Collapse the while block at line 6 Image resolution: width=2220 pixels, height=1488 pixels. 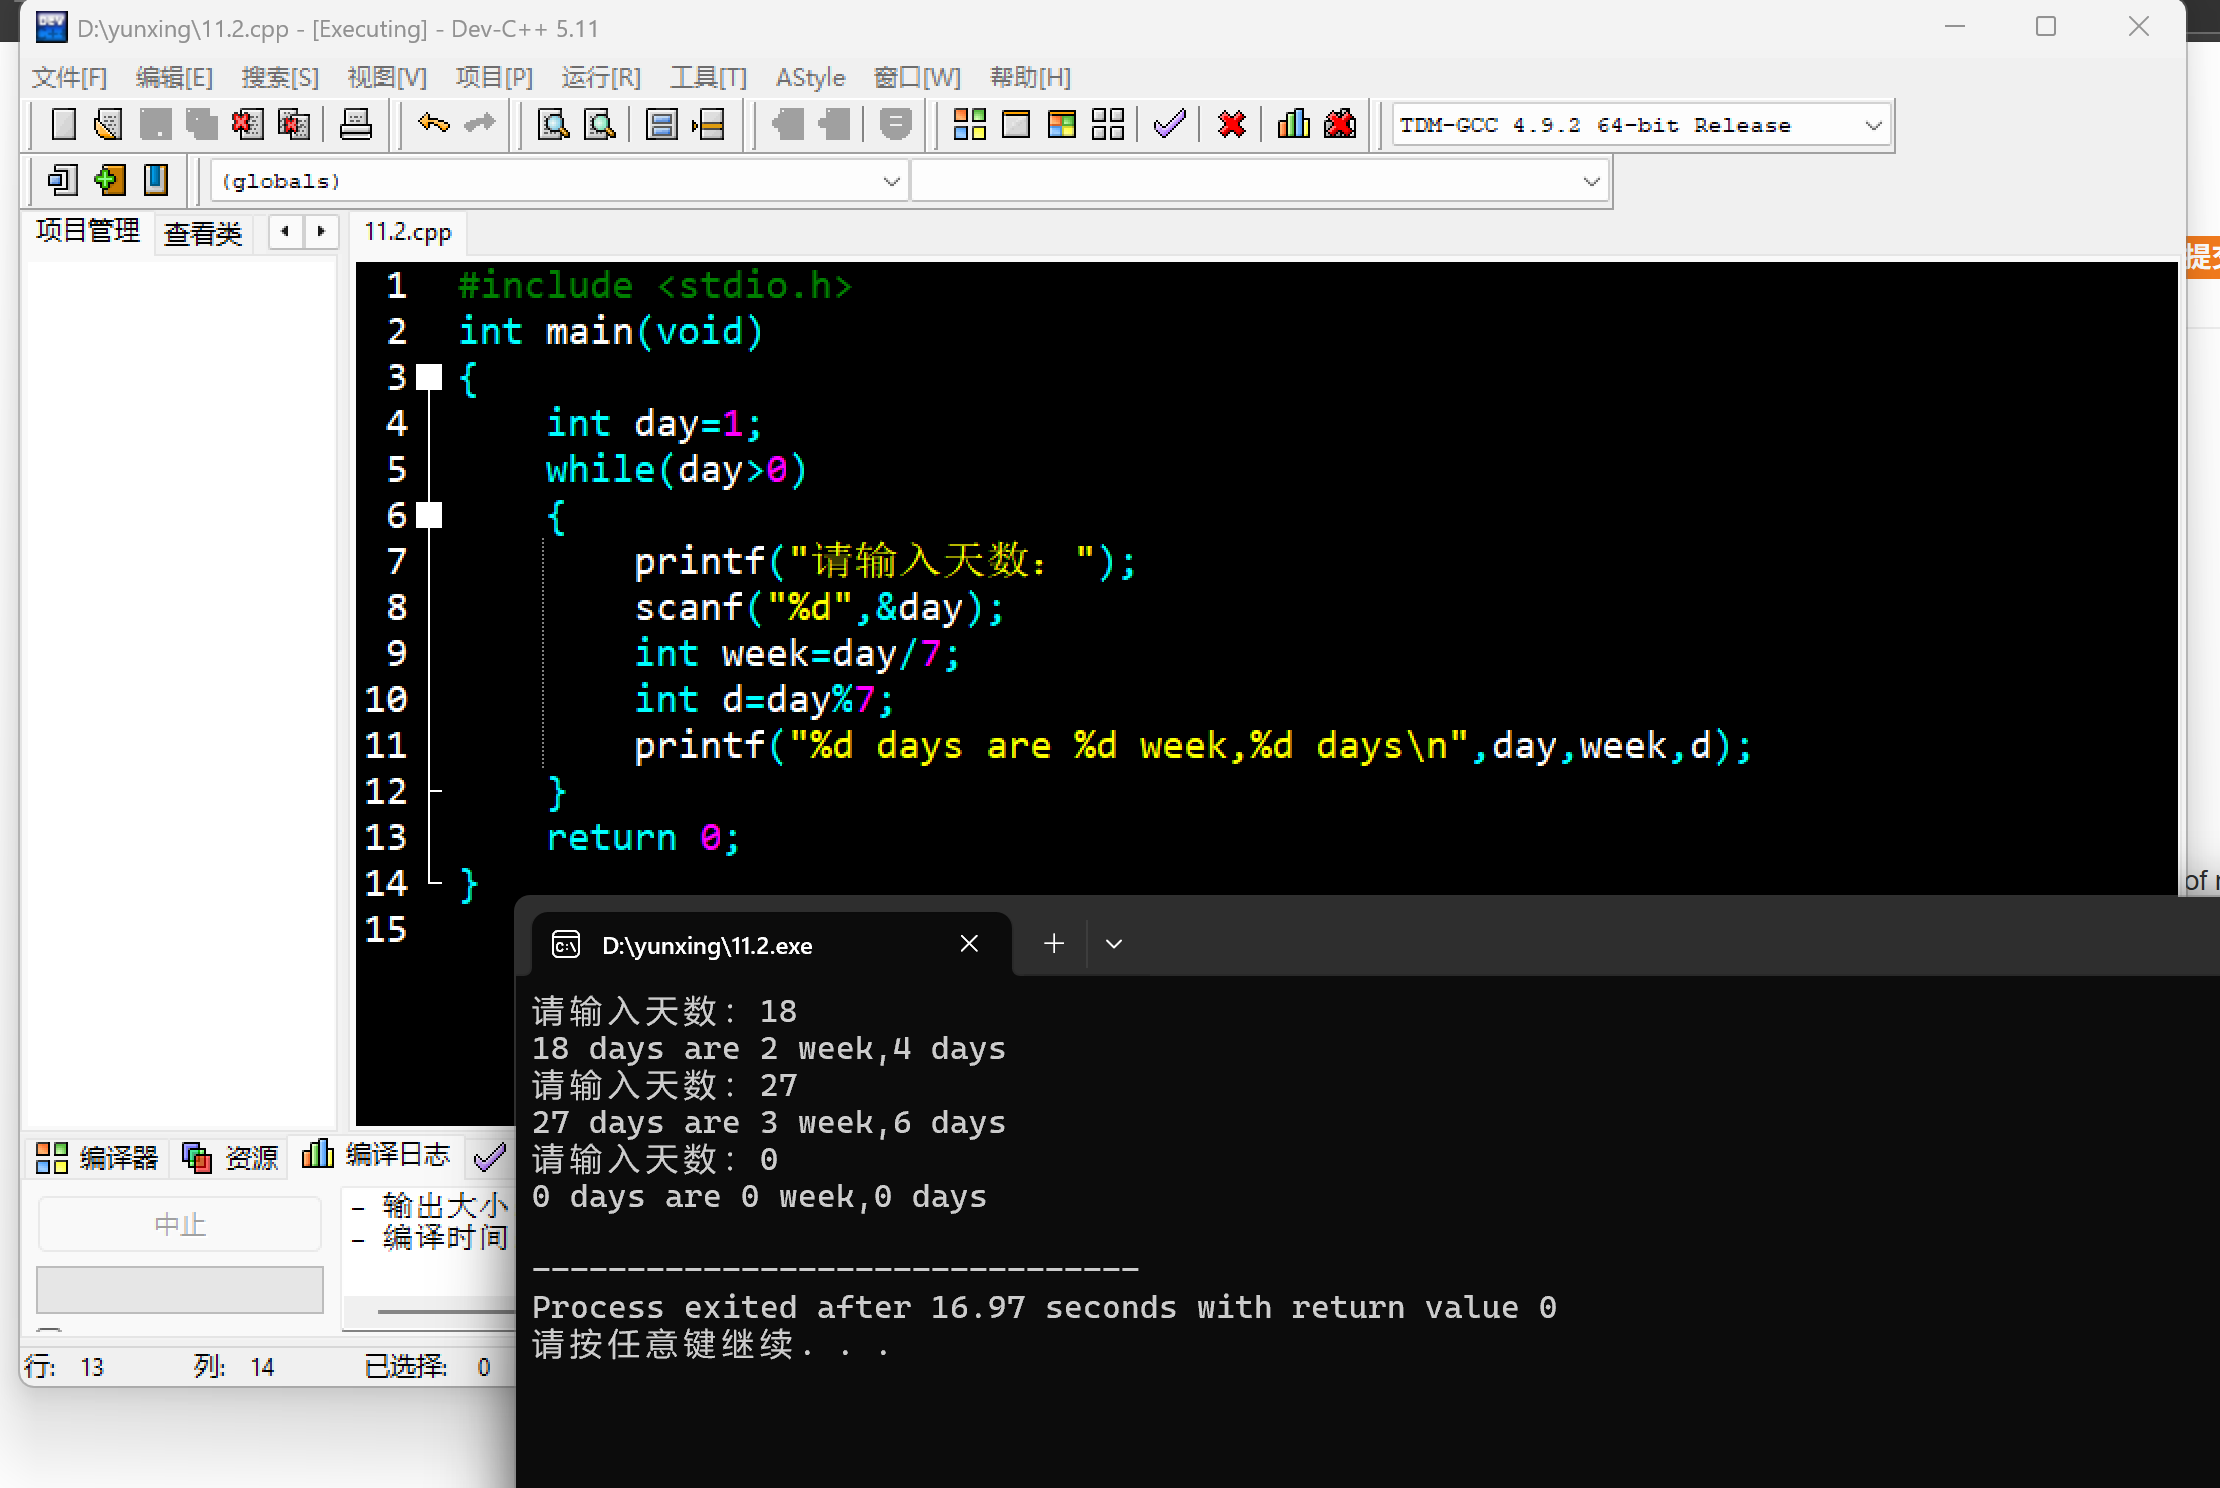point(429,515)
